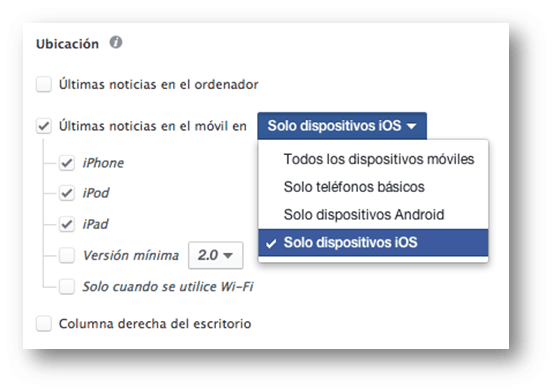This screenshot has height=392, width=552.
Task: Choose Solo teléfonos básicos from menu
Action: 373,187
